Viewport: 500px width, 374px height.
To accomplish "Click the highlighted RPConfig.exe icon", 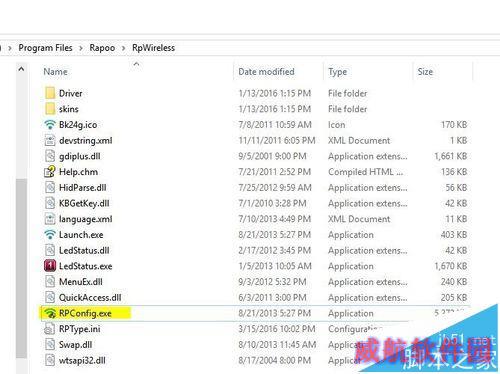I will (50, 313).
